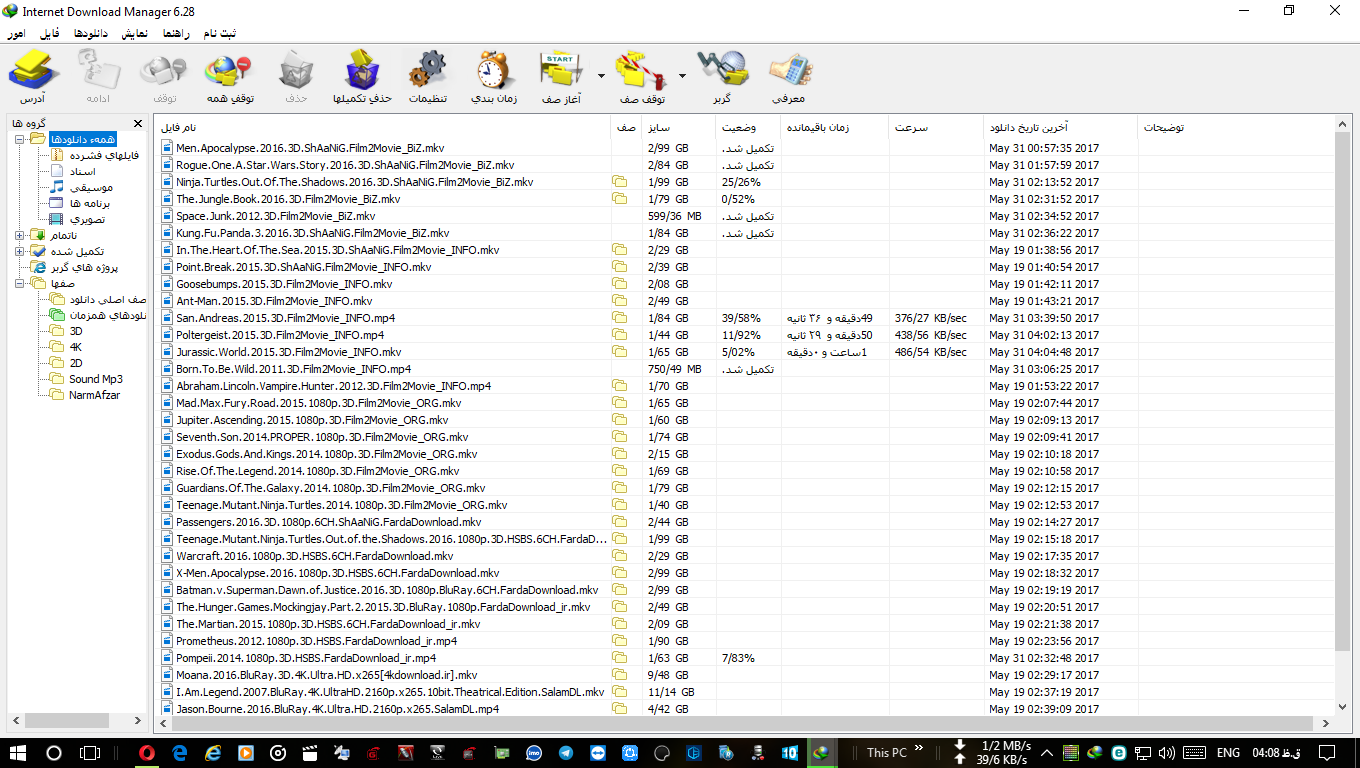This screenshot has height=768, width=1360.
Task: Click ENG language indicator in tray
Action: pyautogui.click(x=1228, y=753)
